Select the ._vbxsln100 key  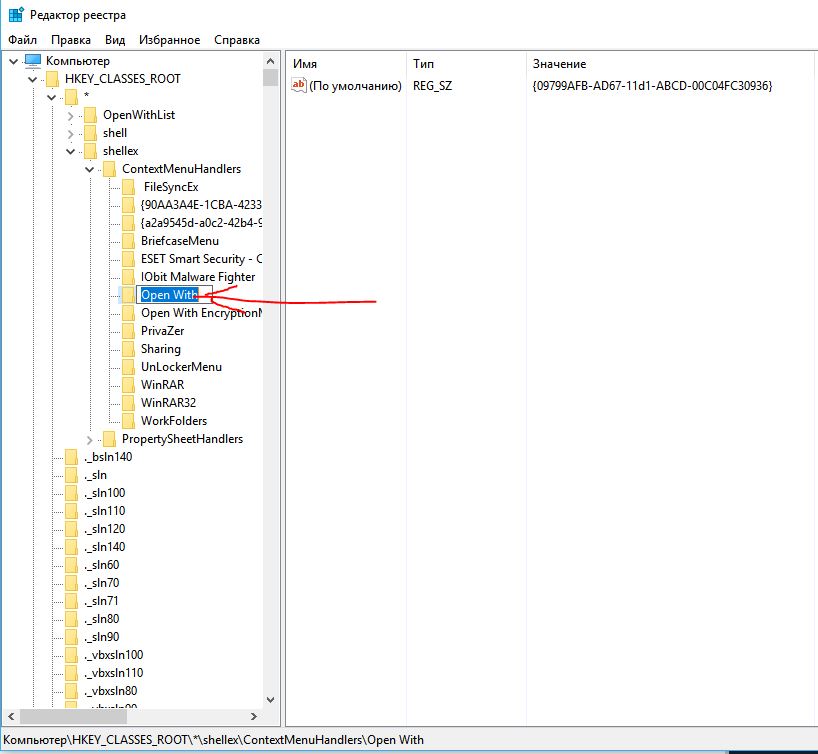click(x=113, y=655)
